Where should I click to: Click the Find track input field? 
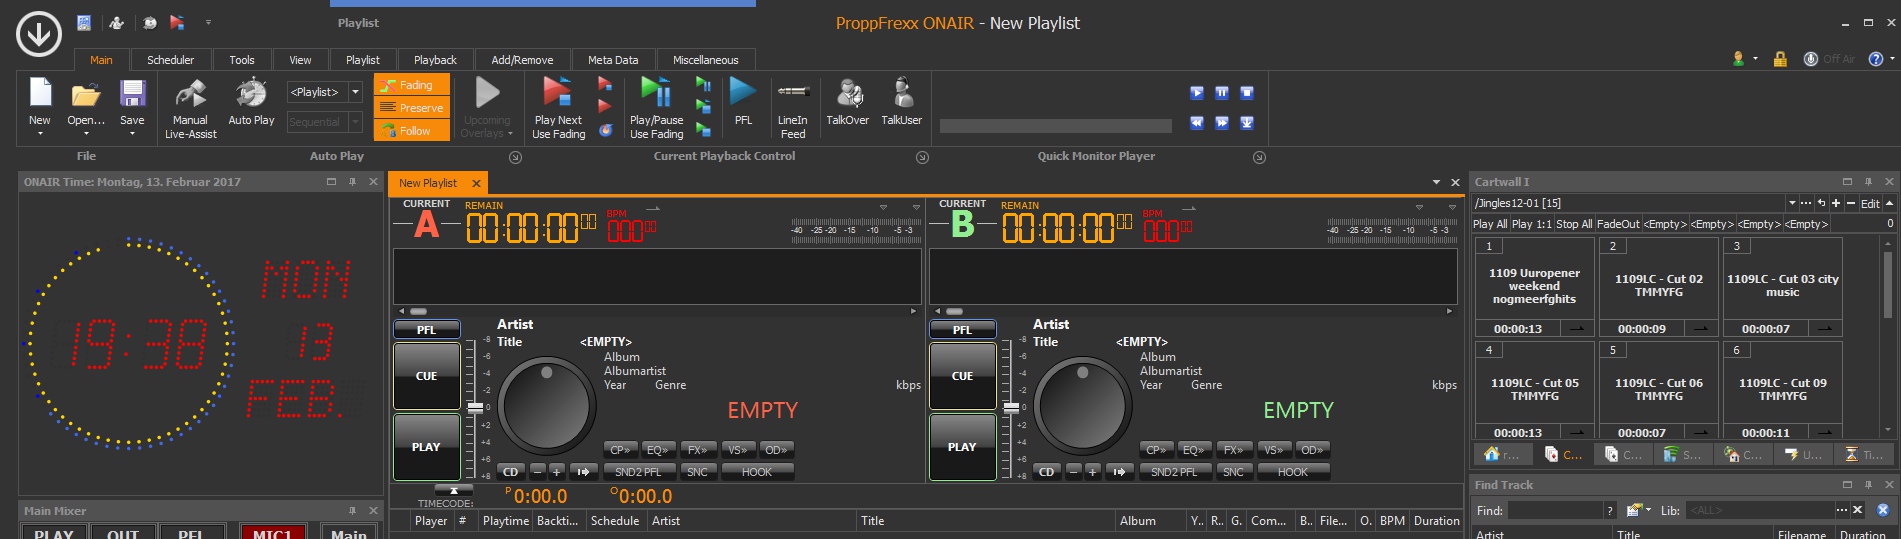[x=1555, y=510]
